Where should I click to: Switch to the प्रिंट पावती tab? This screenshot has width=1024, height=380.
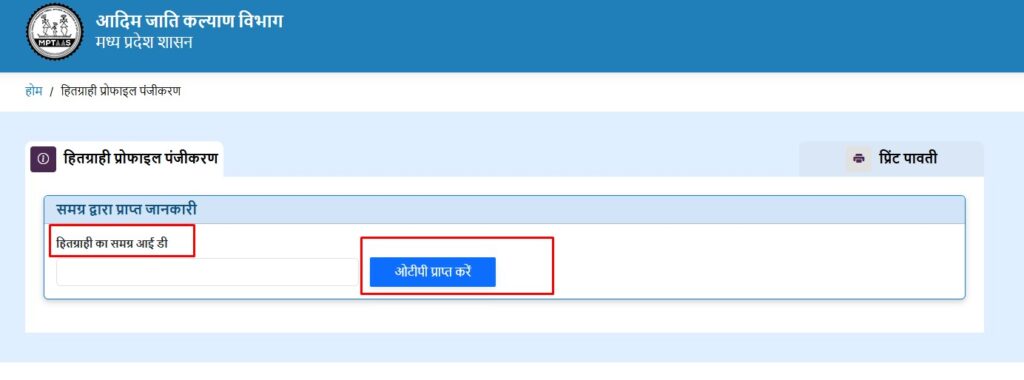point(891,159)
